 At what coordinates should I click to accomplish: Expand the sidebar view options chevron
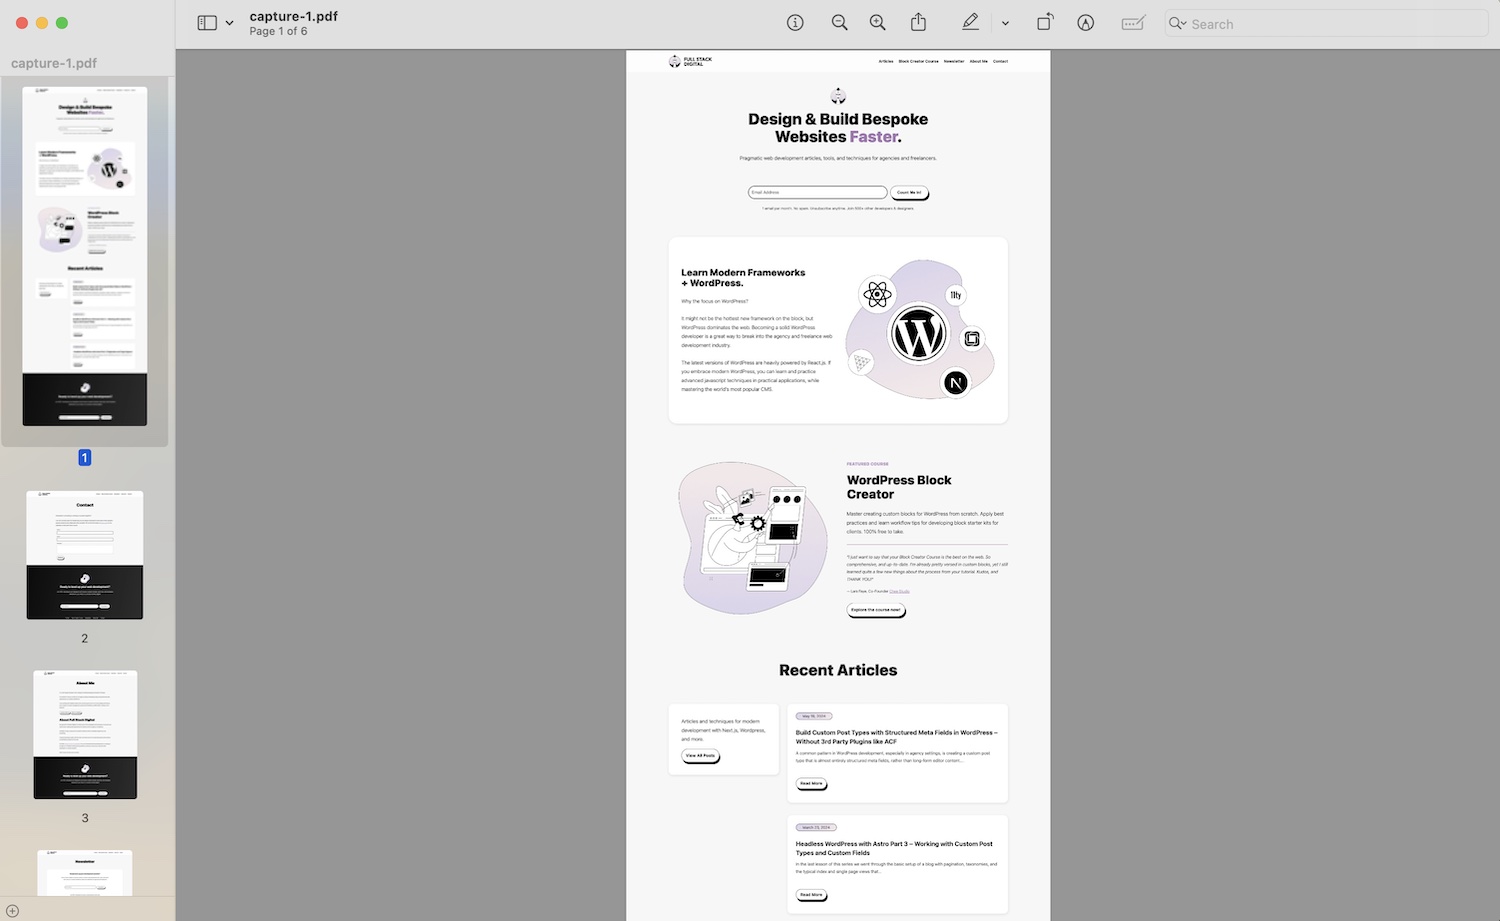[230, 23]
